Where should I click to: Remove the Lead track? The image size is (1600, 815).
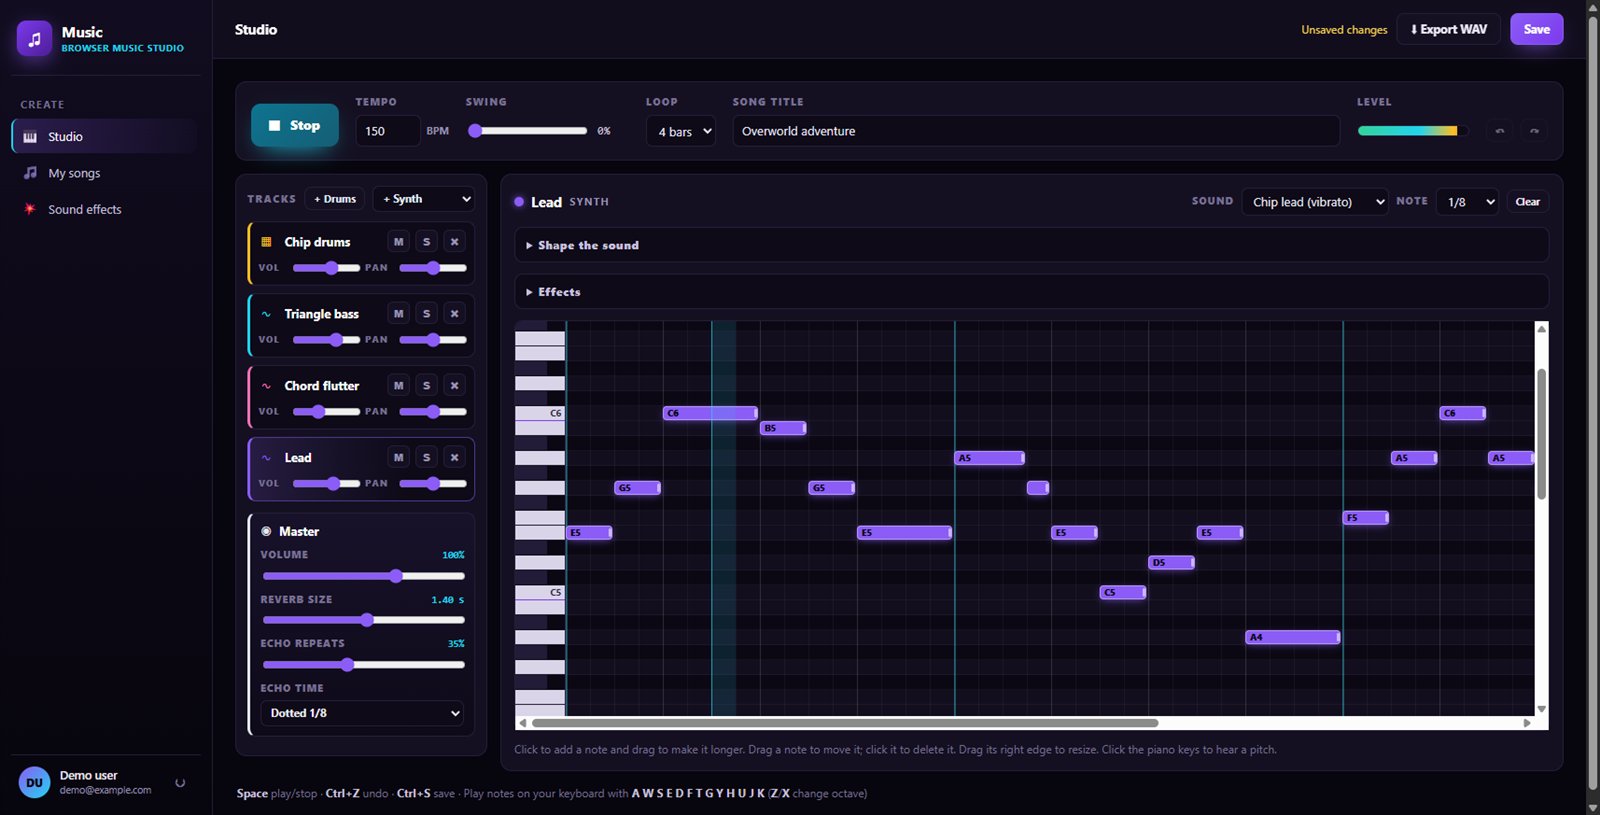454,458
